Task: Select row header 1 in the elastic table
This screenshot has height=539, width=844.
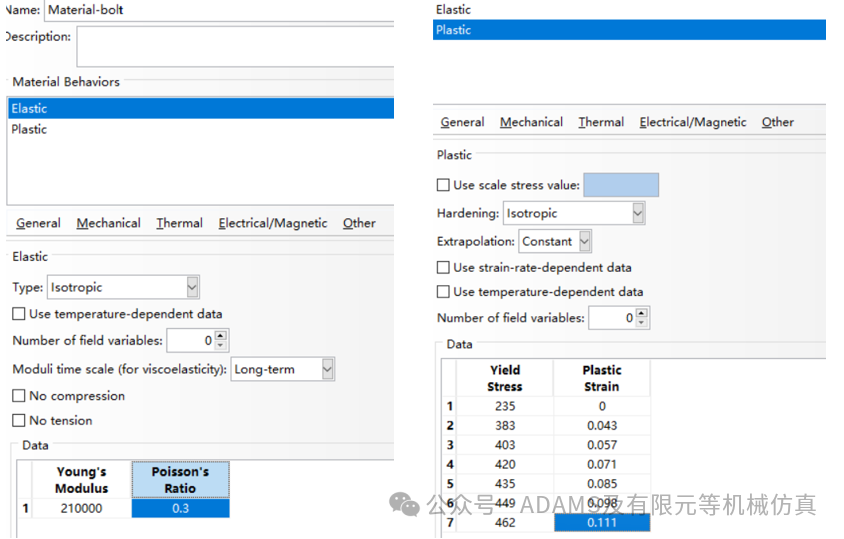Action: point(25,508)
